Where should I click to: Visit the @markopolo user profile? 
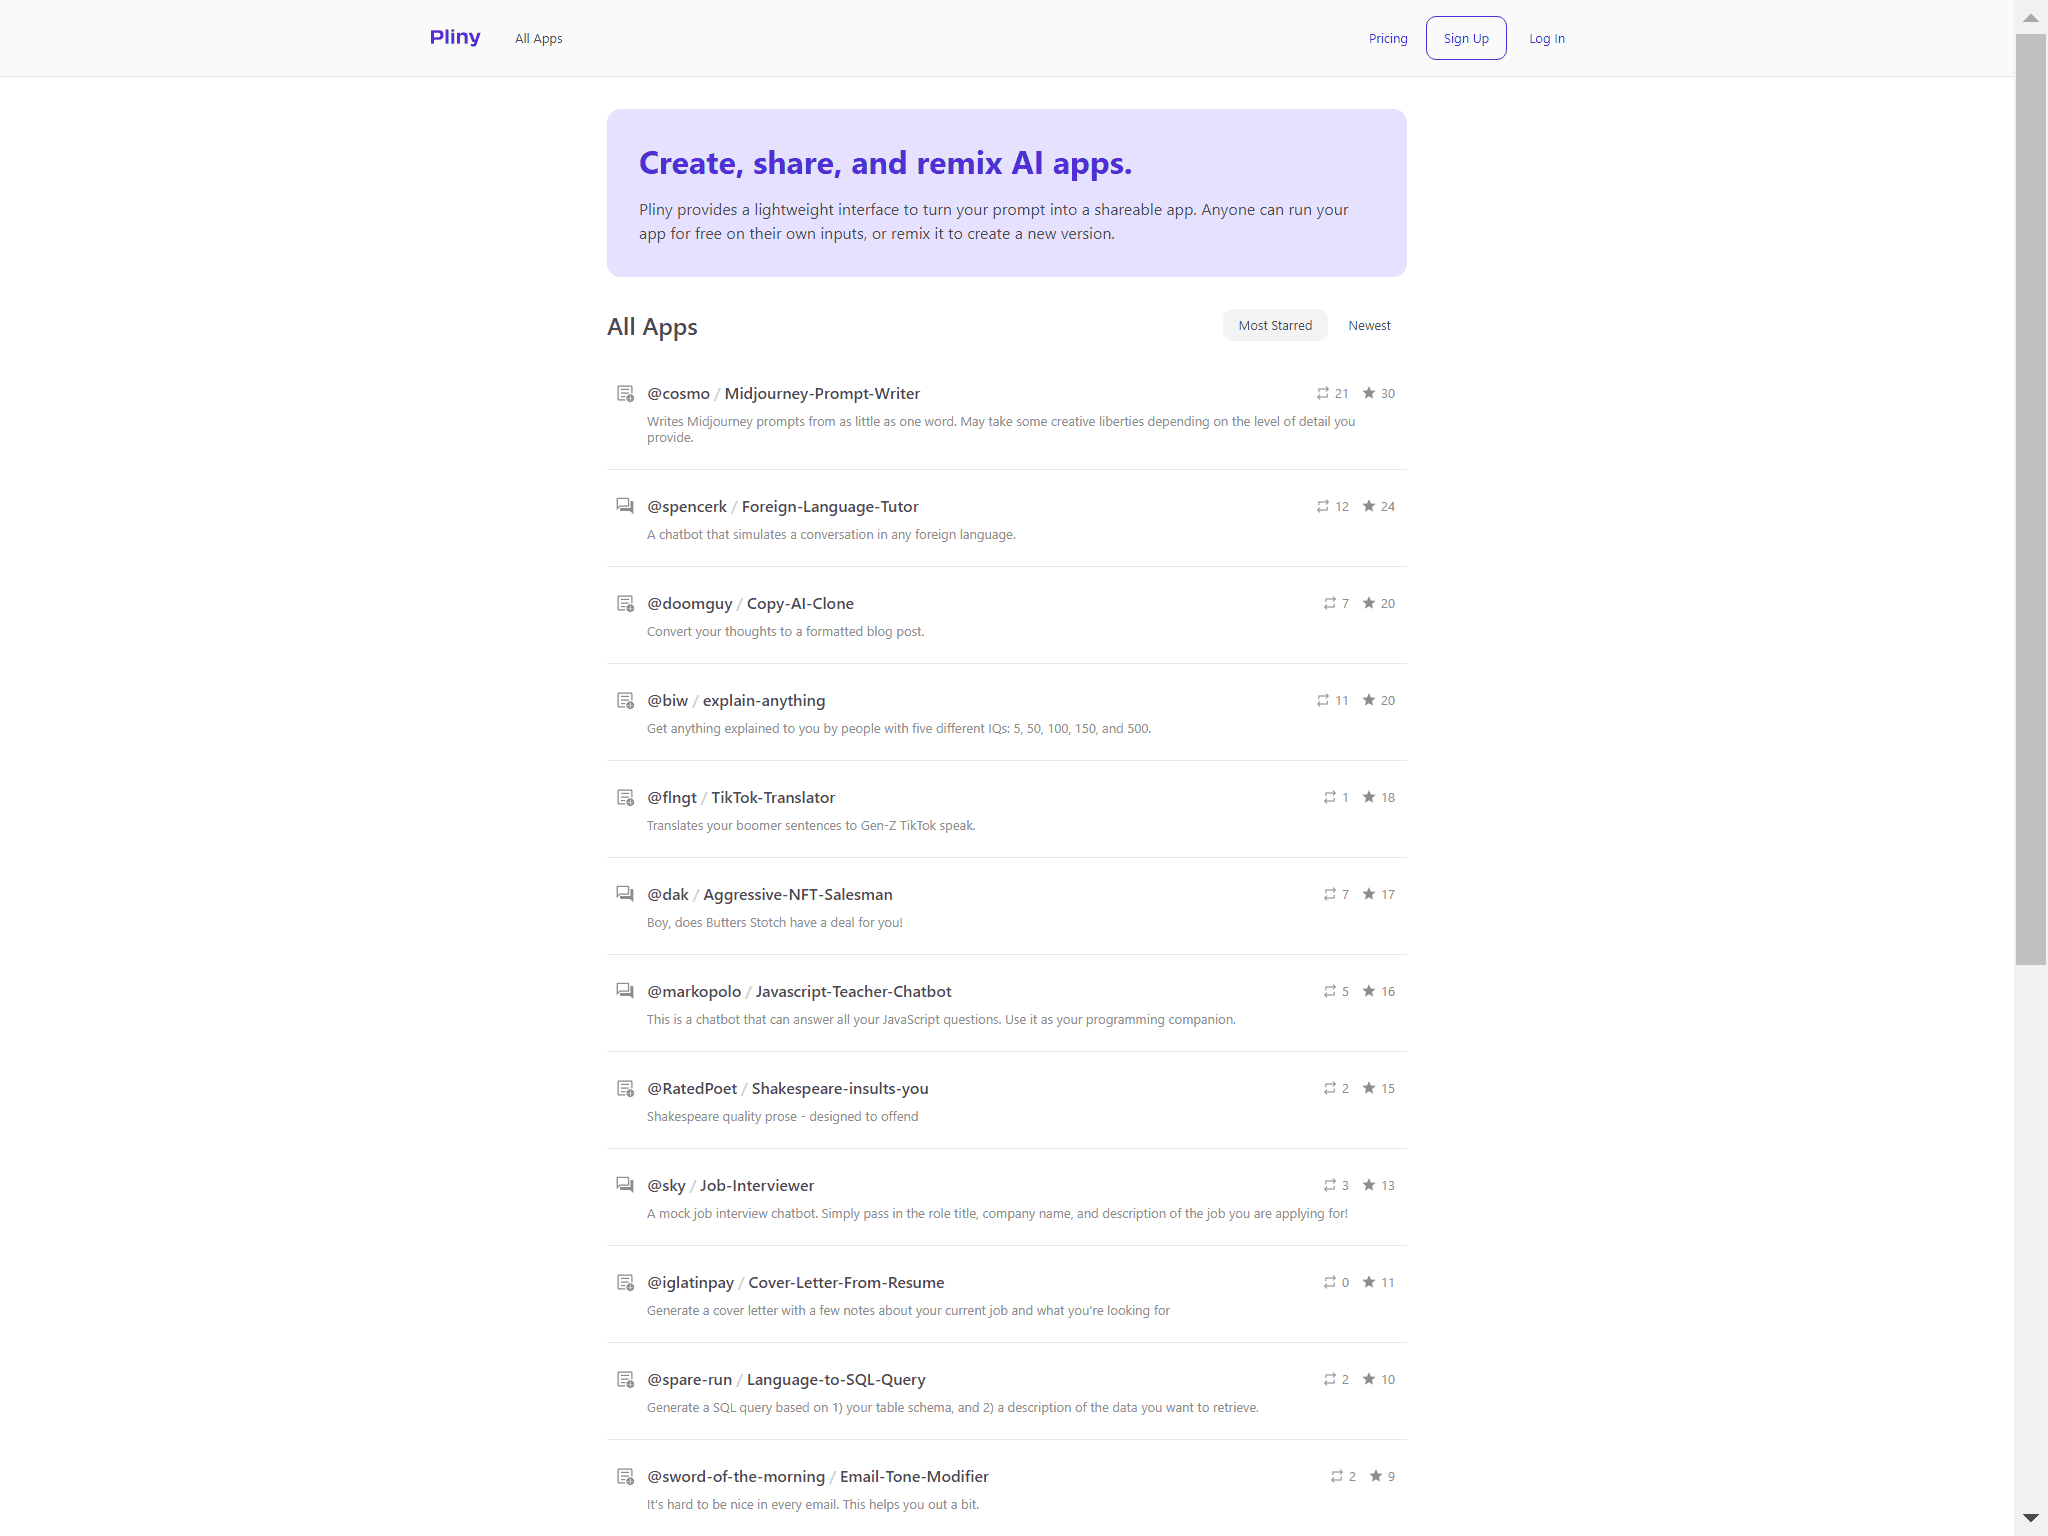(694, 992)
